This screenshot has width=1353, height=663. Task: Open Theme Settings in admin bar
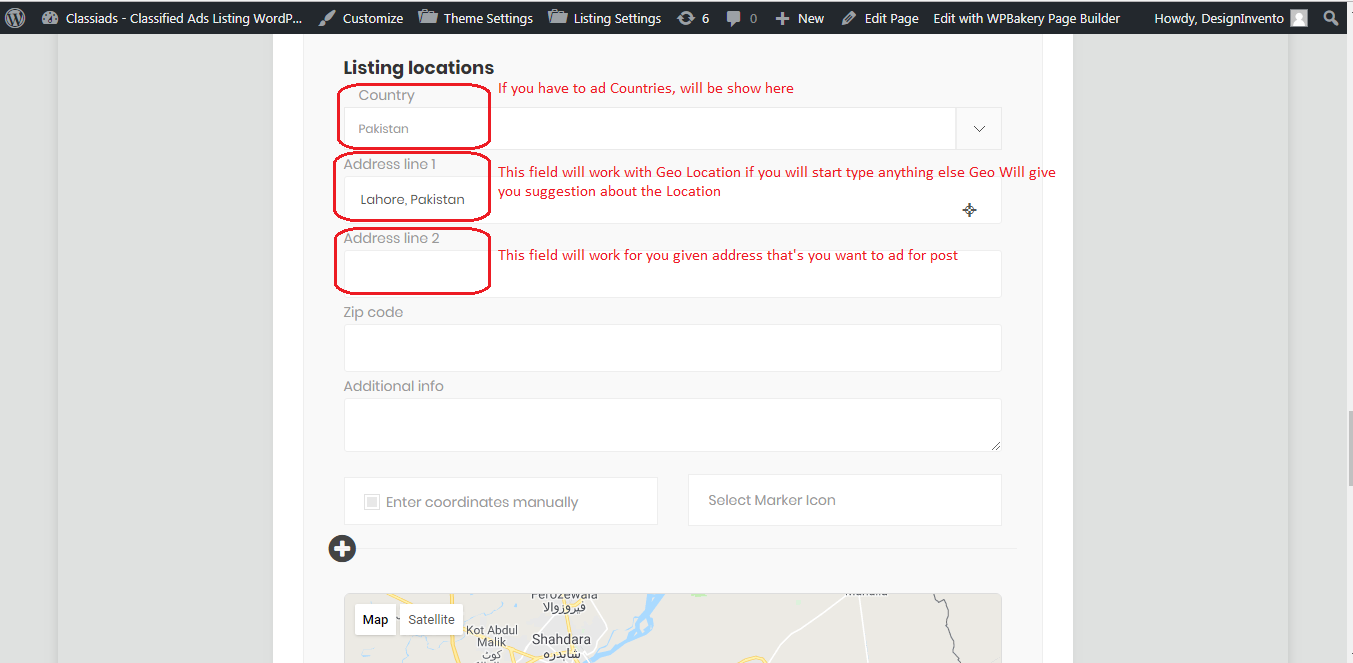[x=475, y=18]
